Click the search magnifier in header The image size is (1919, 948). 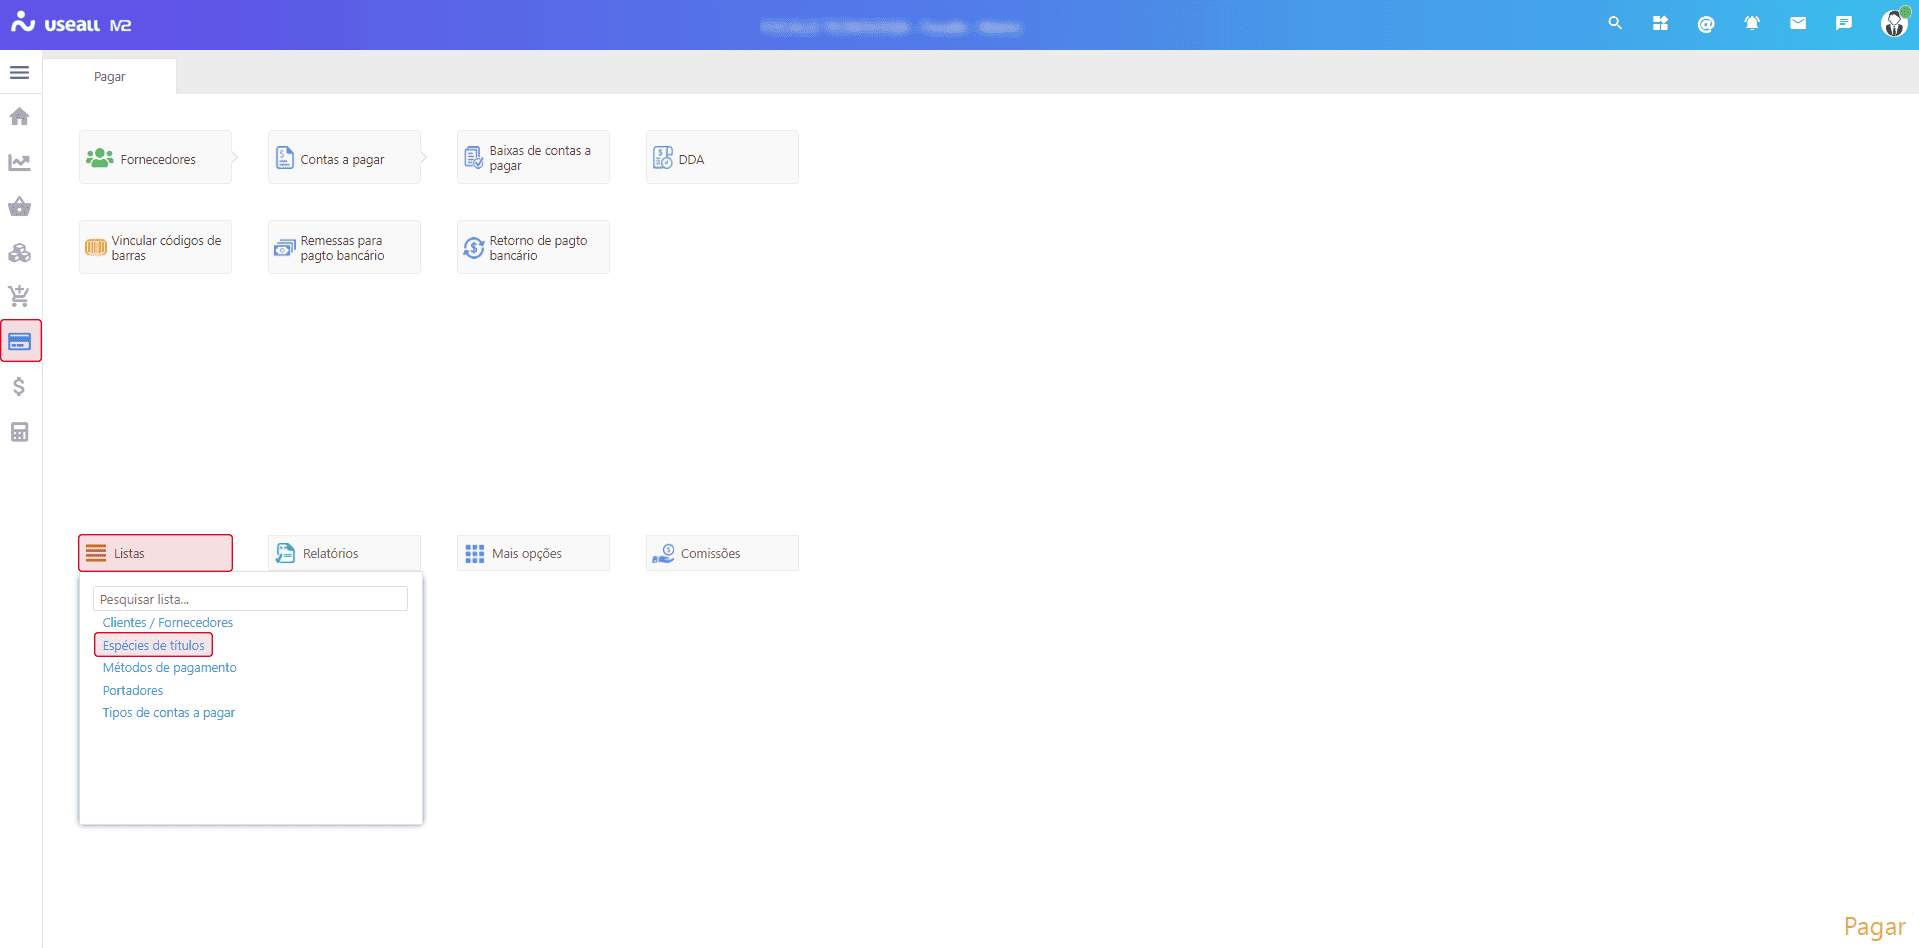(1614, 23)
